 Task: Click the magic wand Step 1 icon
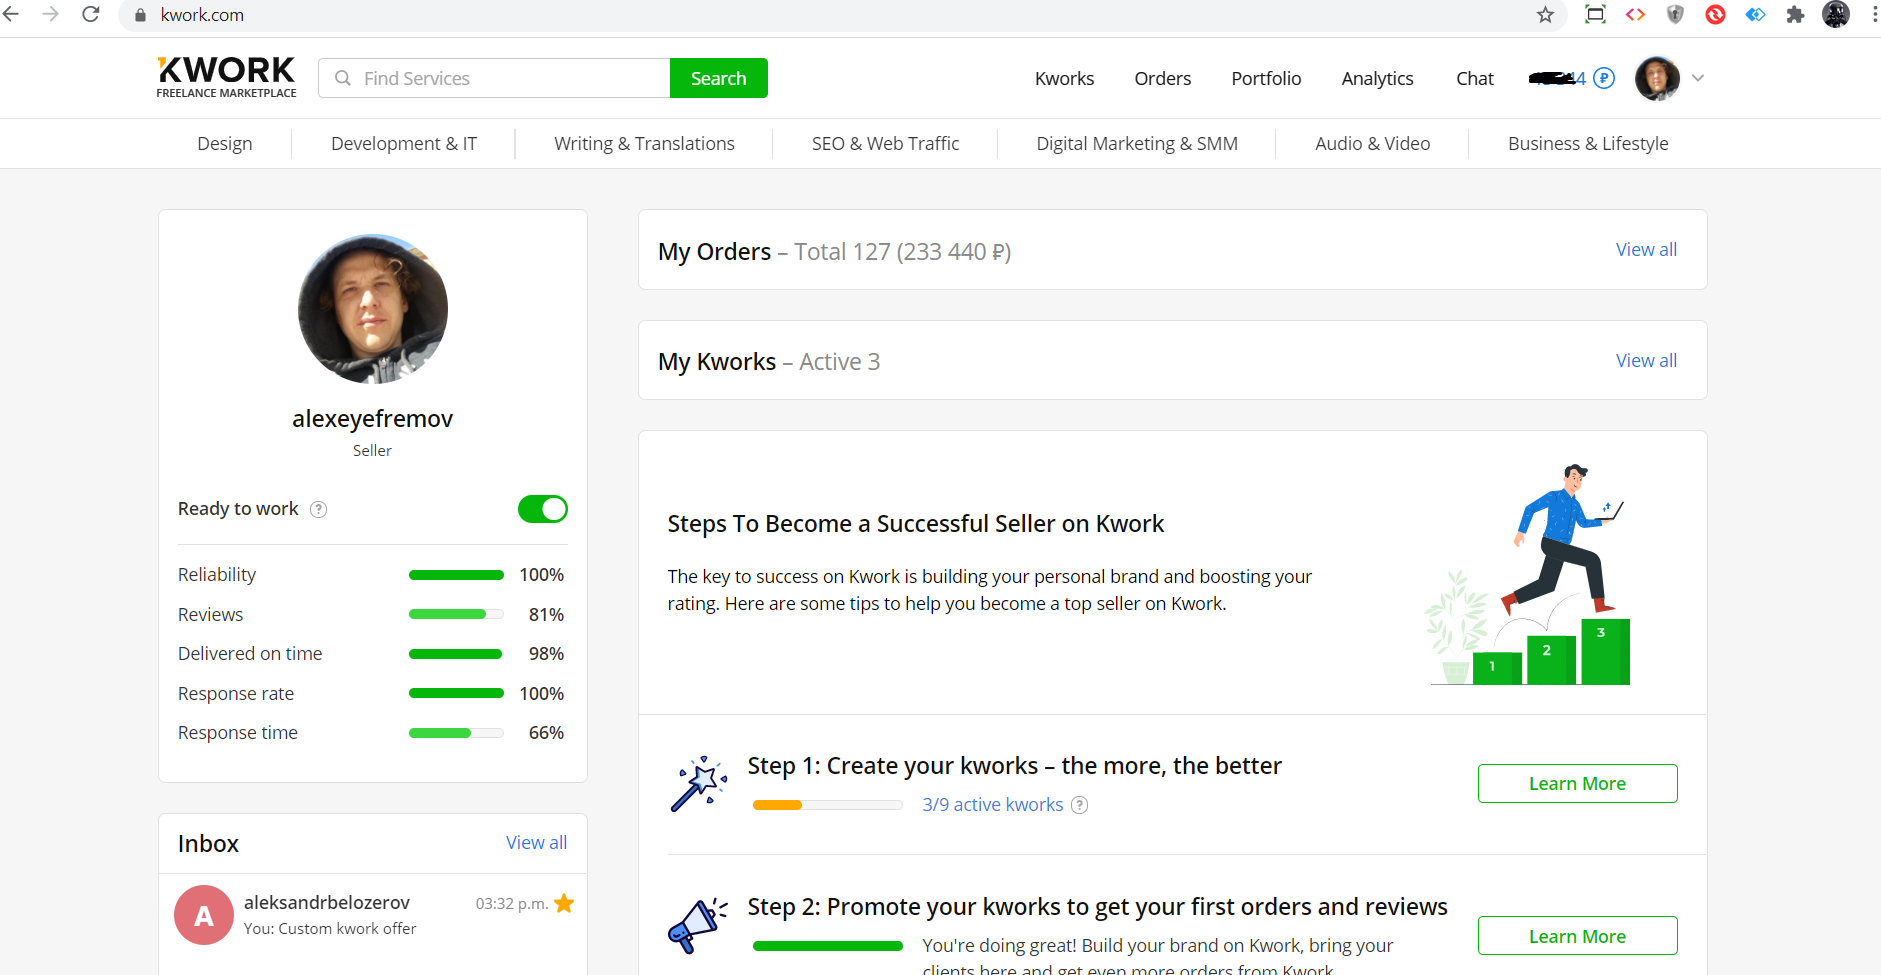699,783
